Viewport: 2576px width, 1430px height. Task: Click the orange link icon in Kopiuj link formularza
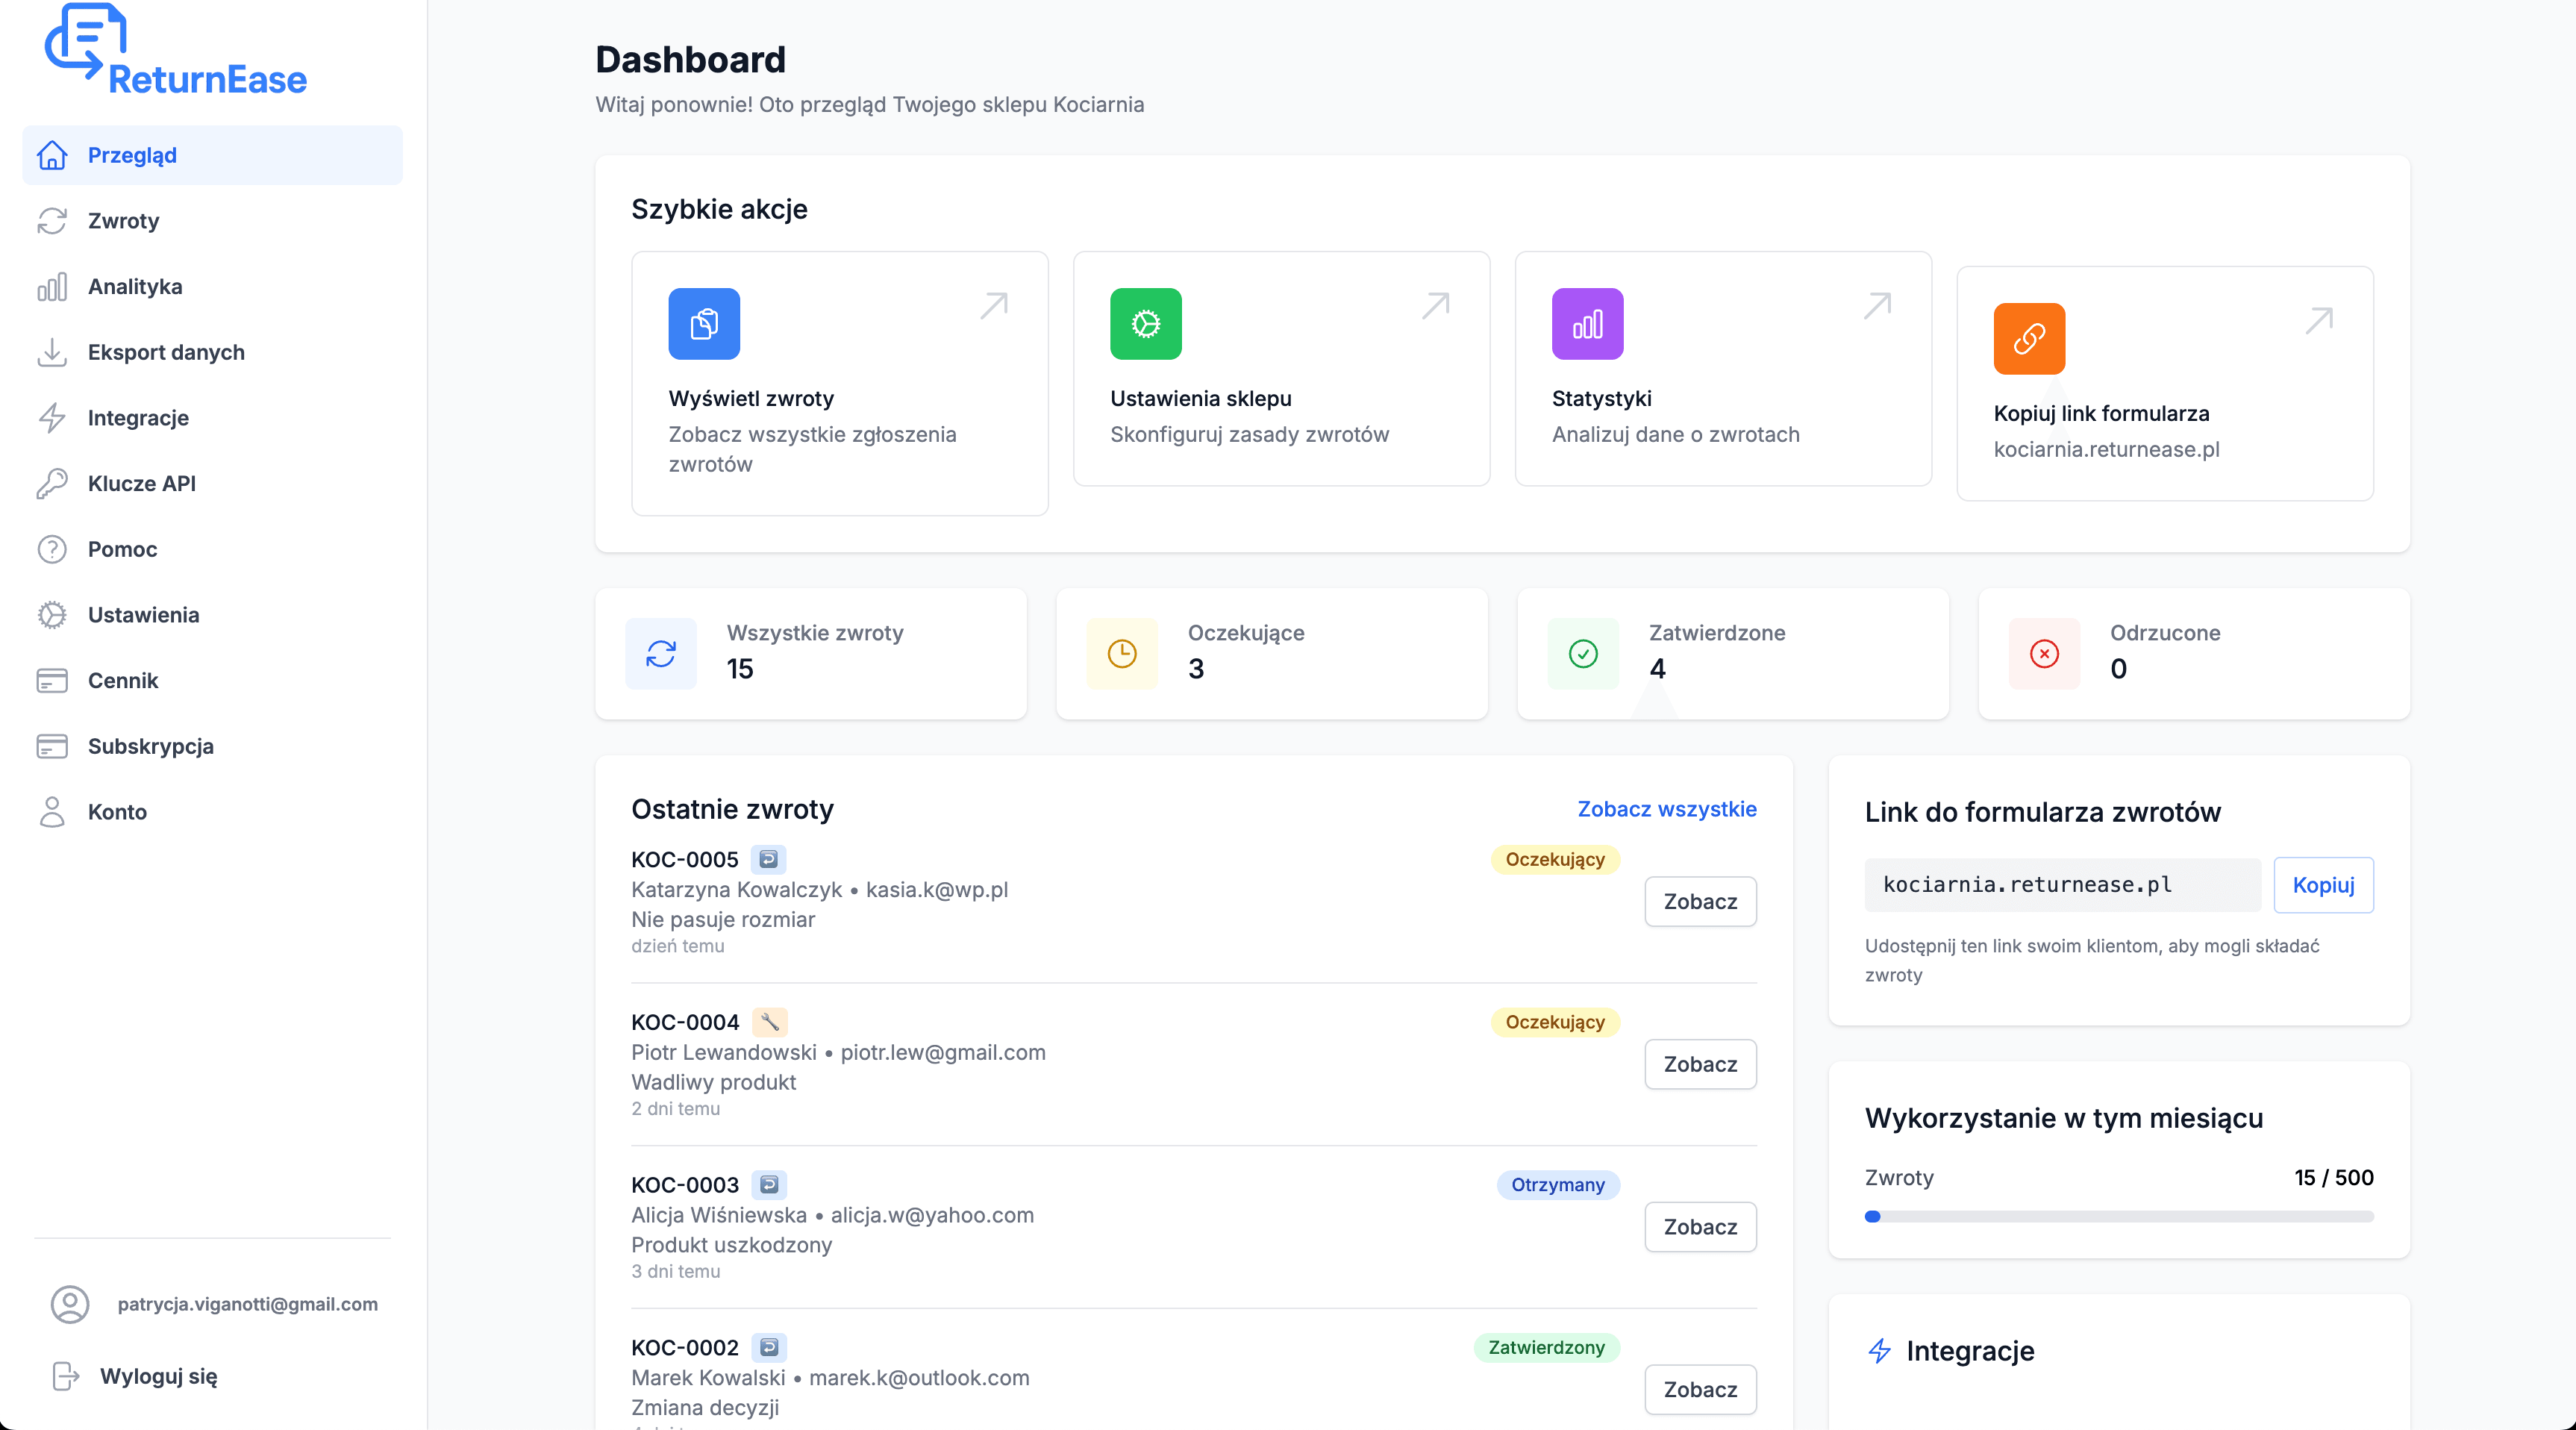pyautogui.click(x=2028, y=339)
